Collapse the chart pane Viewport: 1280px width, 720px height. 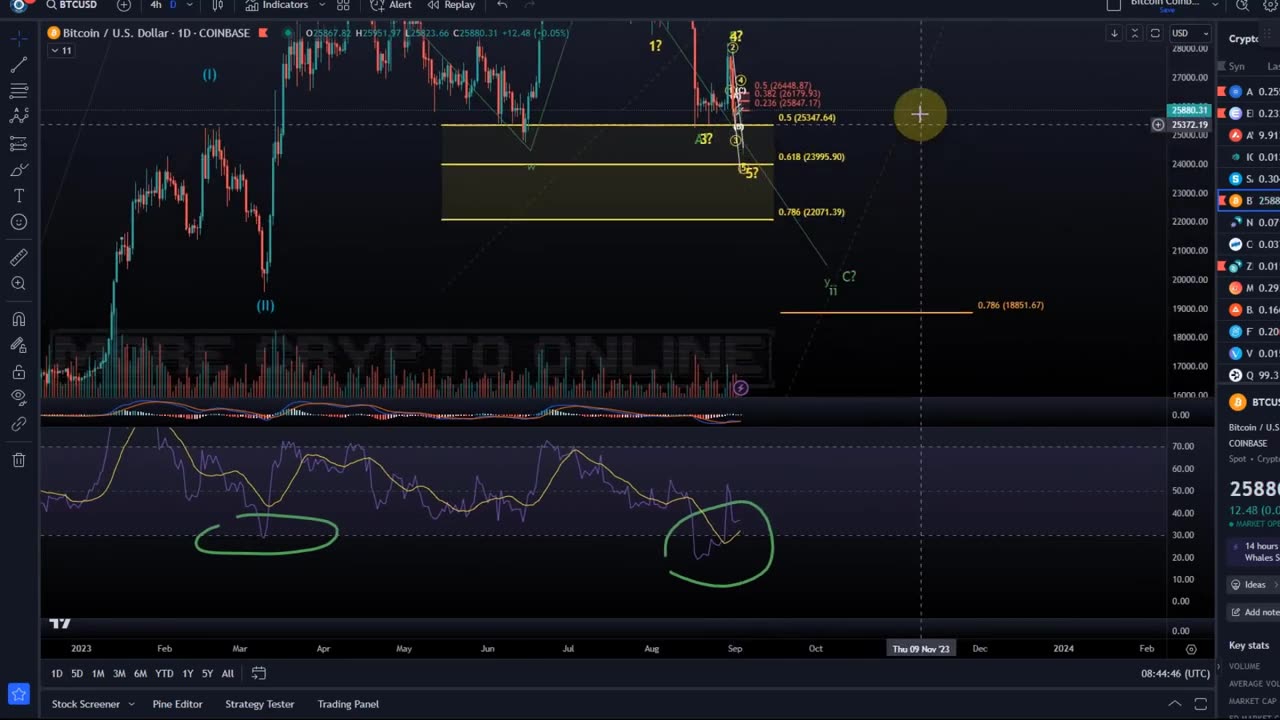click(x=1134, y=33)
